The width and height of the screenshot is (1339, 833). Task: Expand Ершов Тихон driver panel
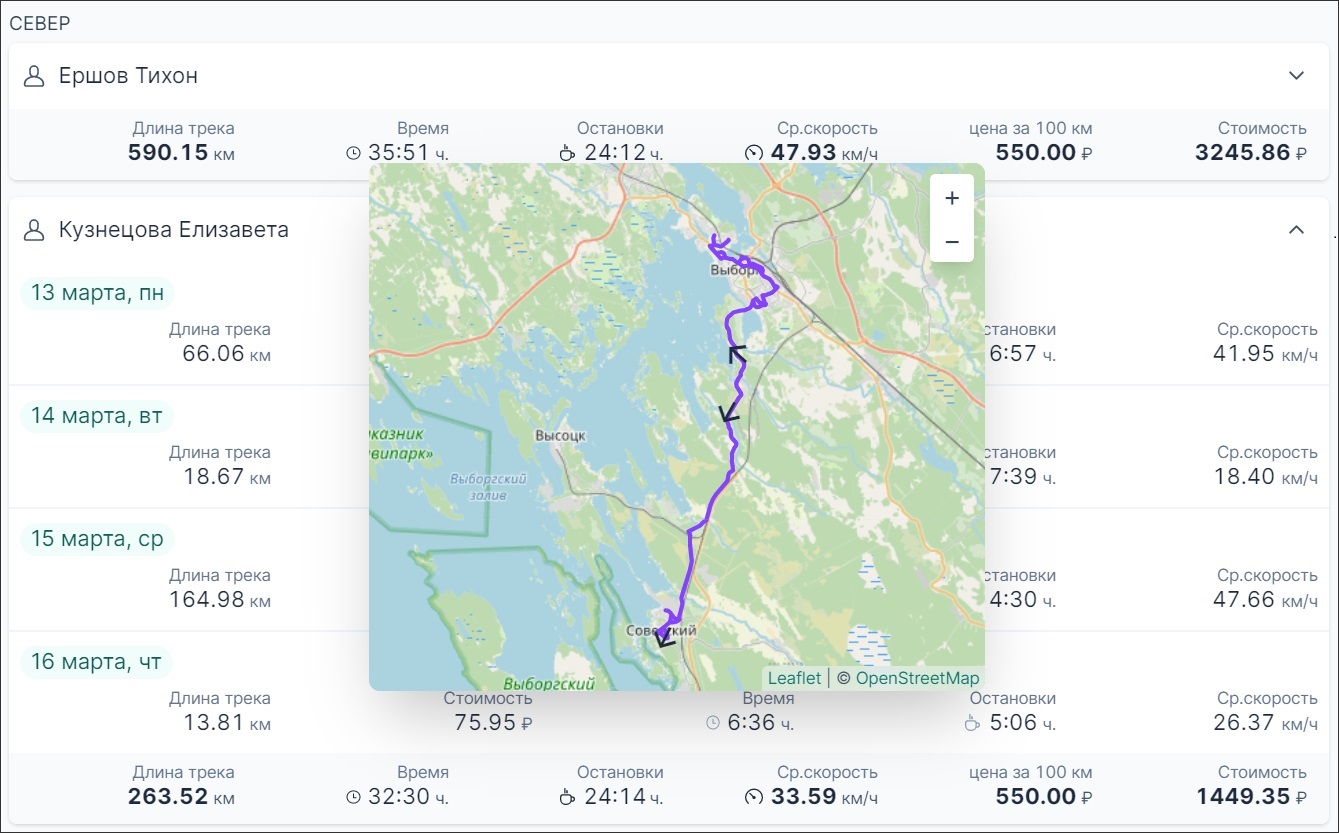click(1296, 76)
